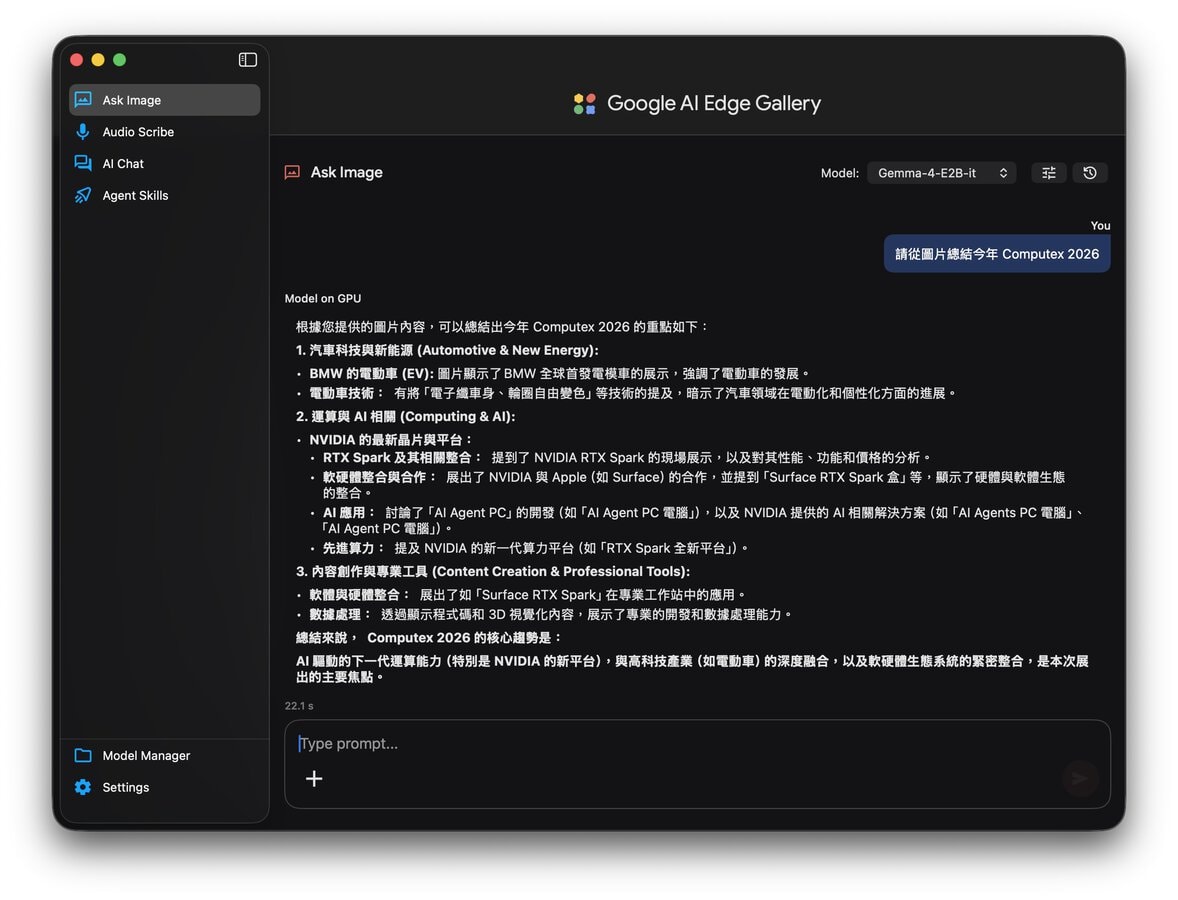Click the Agent Skills rocket icon
Screen dimensions: 1178x900
(83, 195)
